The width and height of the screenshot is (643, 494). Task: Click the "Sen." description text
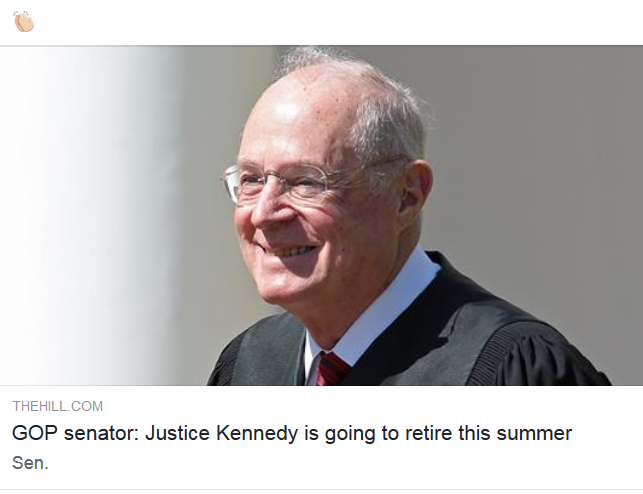pyautogui.click(x=30, y=463)
